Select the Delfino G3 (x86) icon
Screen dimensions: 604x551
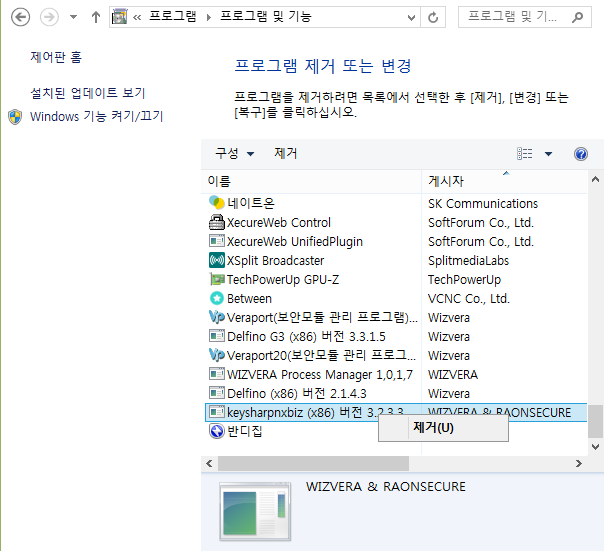(216, 336)
